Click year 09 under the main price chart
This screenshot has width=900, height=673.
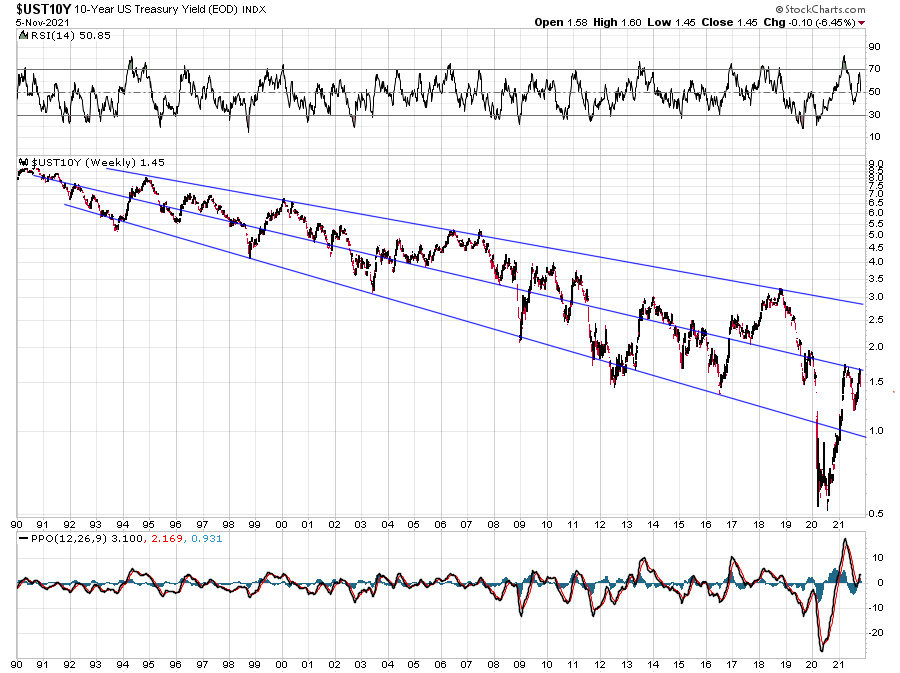pyautogui.click(x=519, y=524)
